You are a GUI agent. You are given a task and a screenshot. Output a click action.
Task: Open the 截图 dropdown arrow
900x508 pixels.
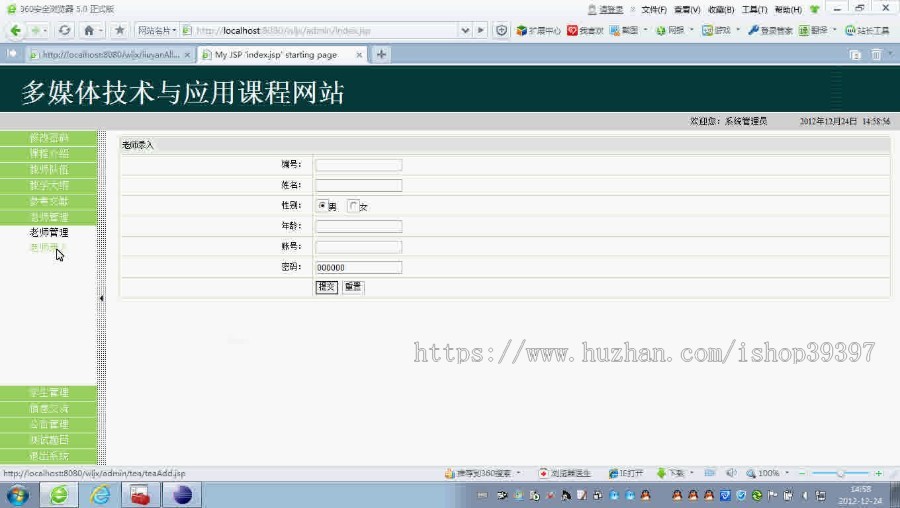coord(646,30)
